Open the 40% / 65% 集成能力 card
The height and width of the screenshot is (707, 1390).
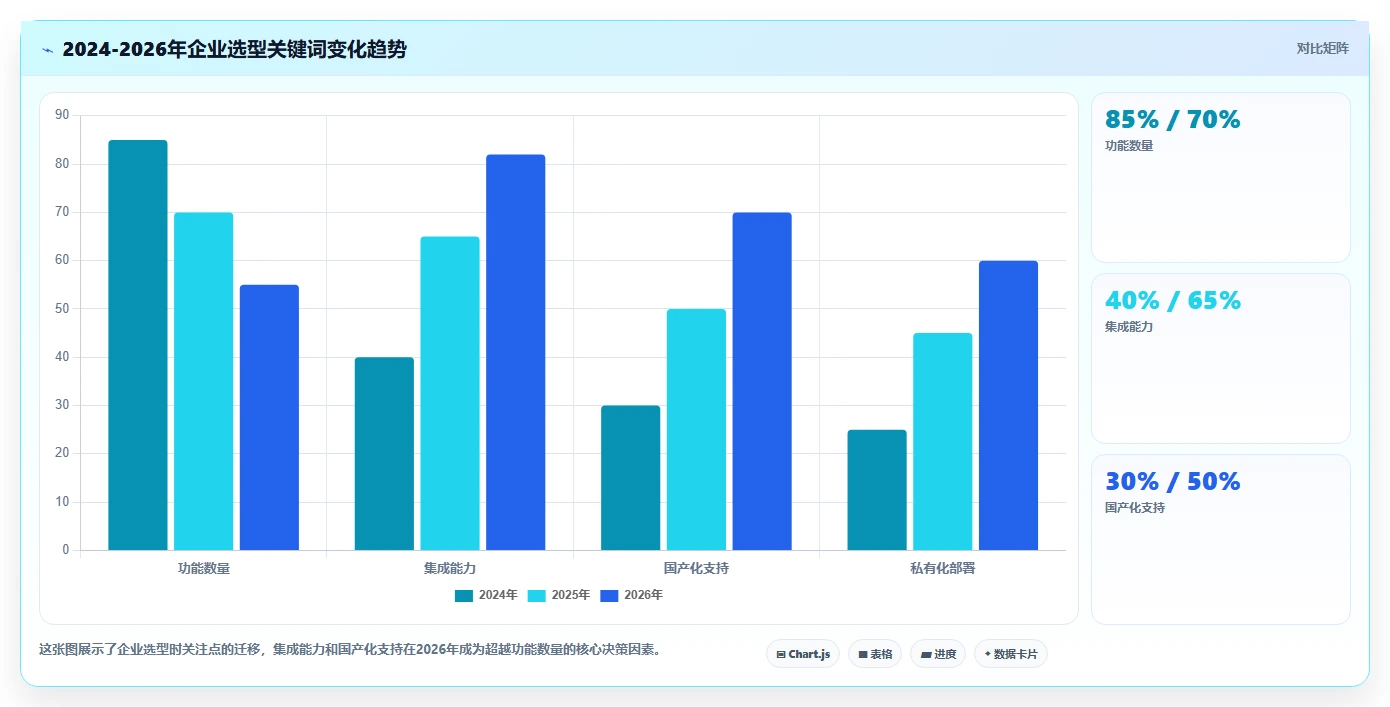tap(1221, 359)
